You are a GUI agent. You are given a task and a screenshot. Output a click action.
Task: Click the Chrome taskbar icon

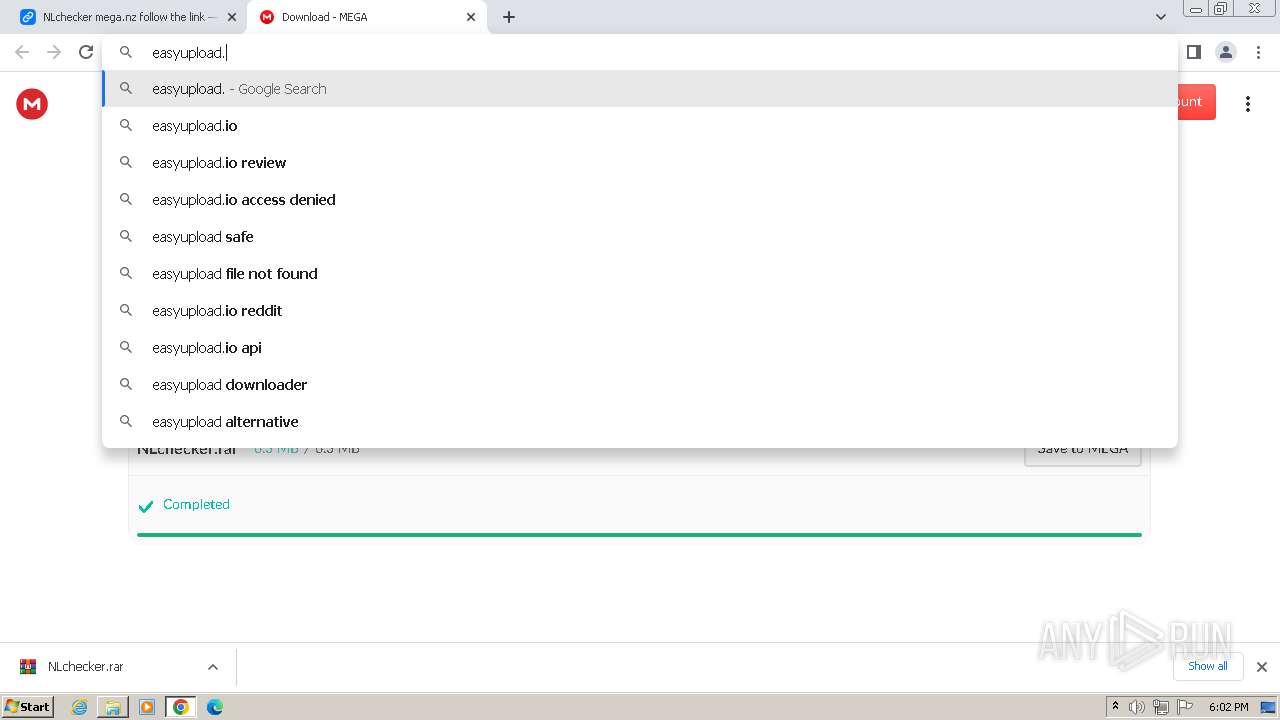pyautogui.click(x=180, y=707)
